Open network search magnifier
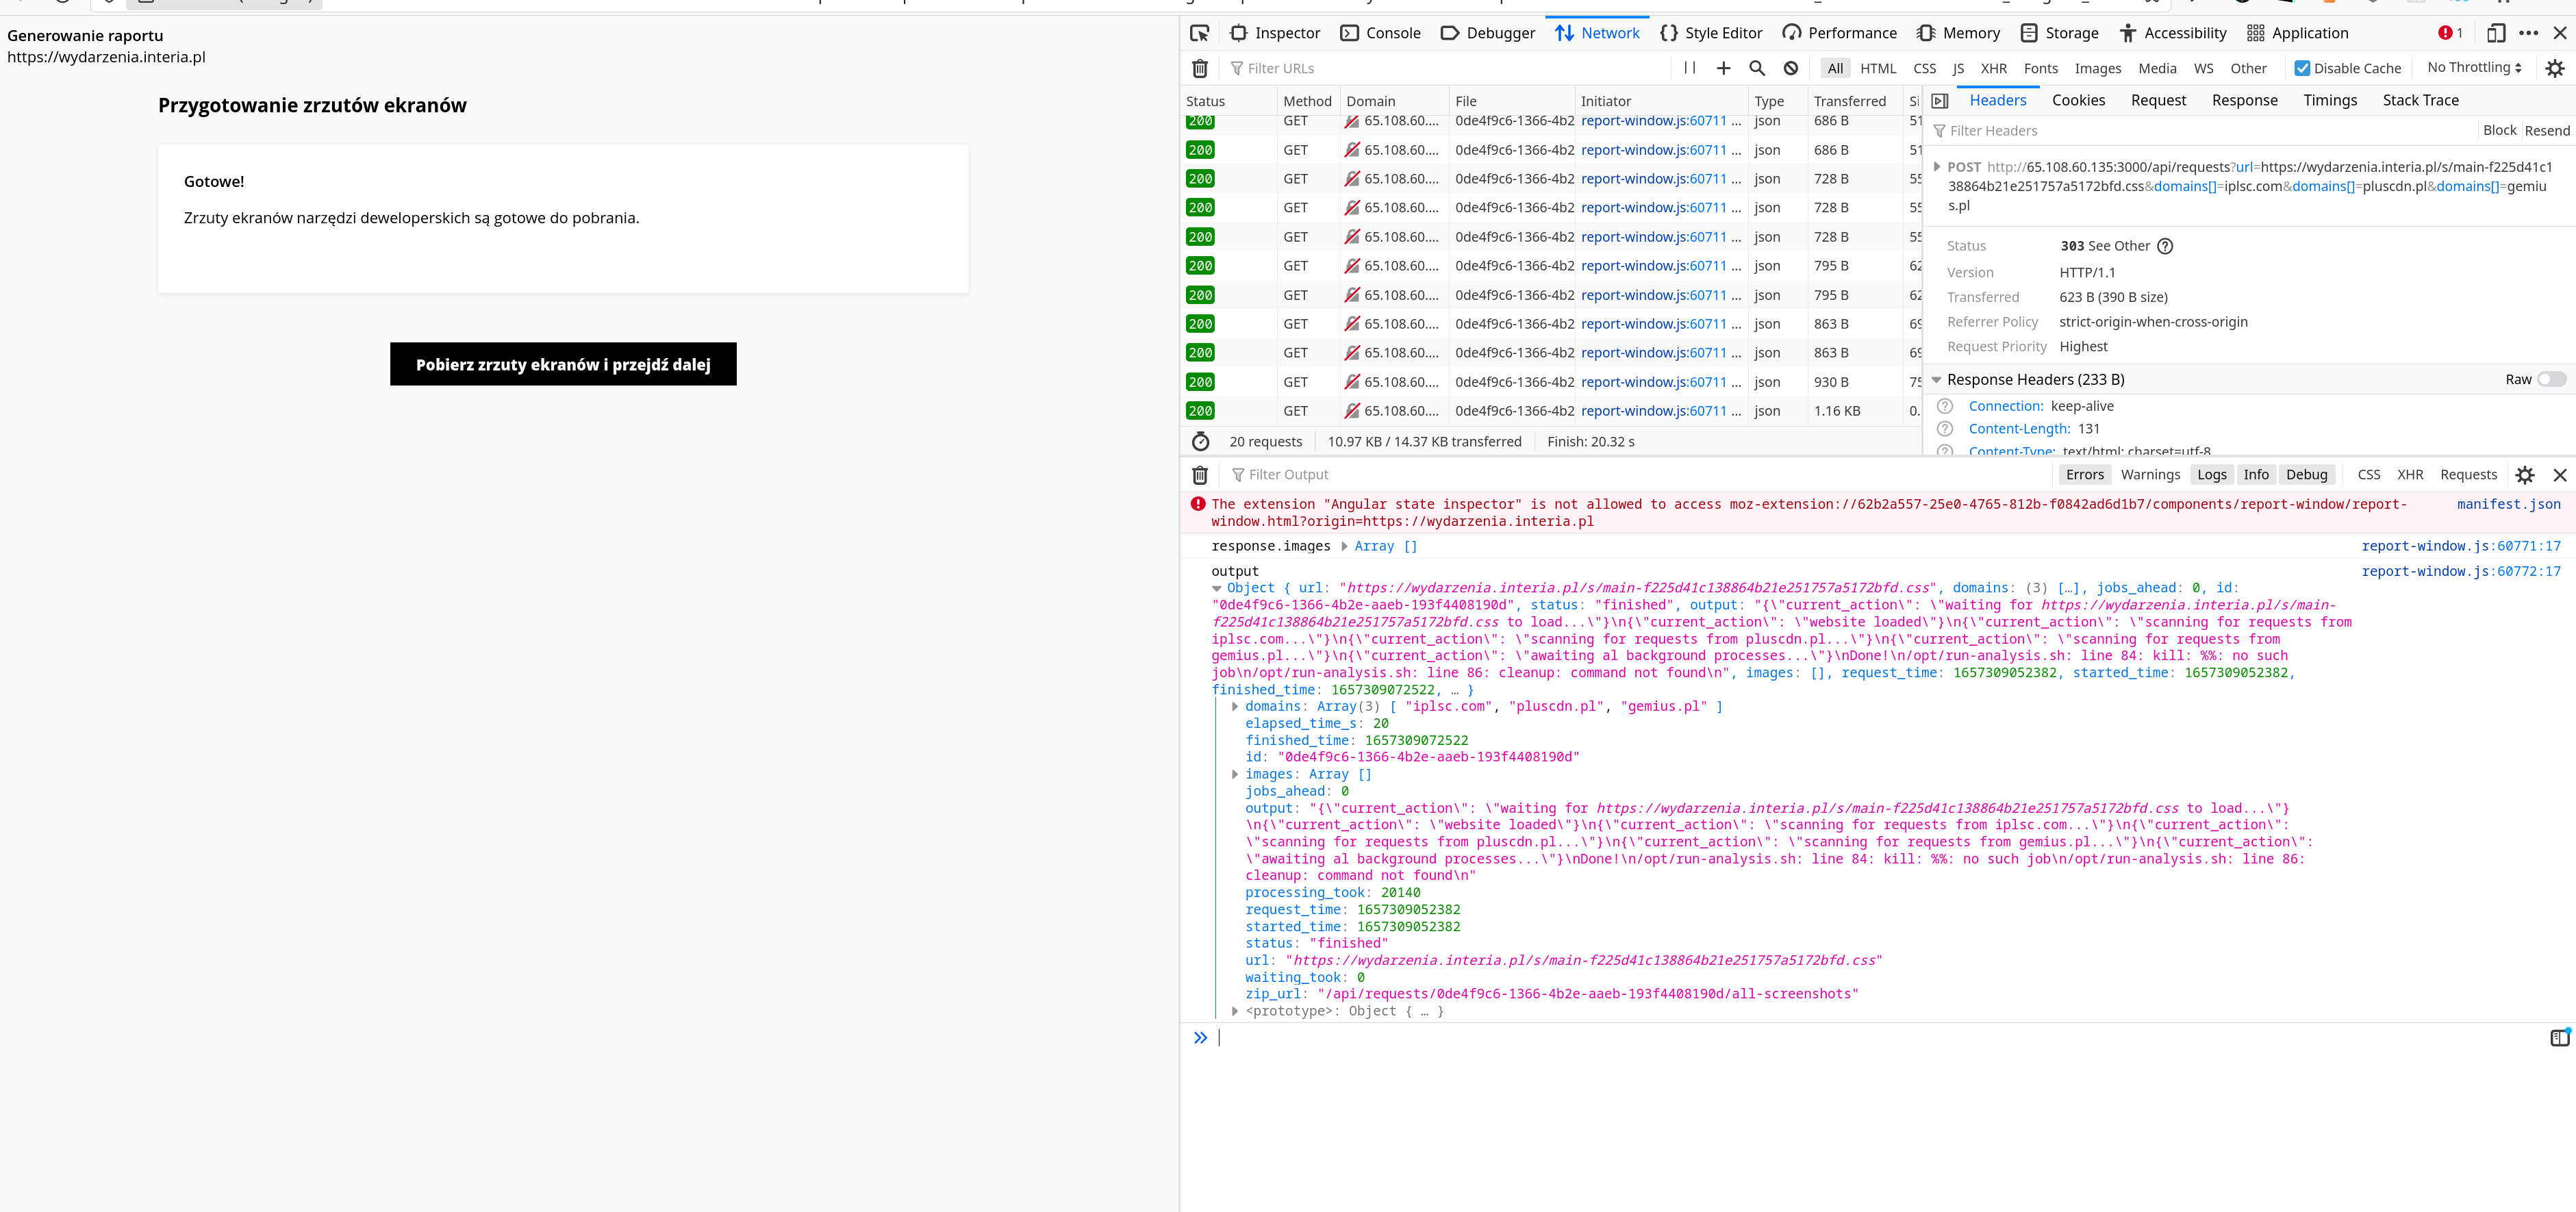 tap(1756, 68)
